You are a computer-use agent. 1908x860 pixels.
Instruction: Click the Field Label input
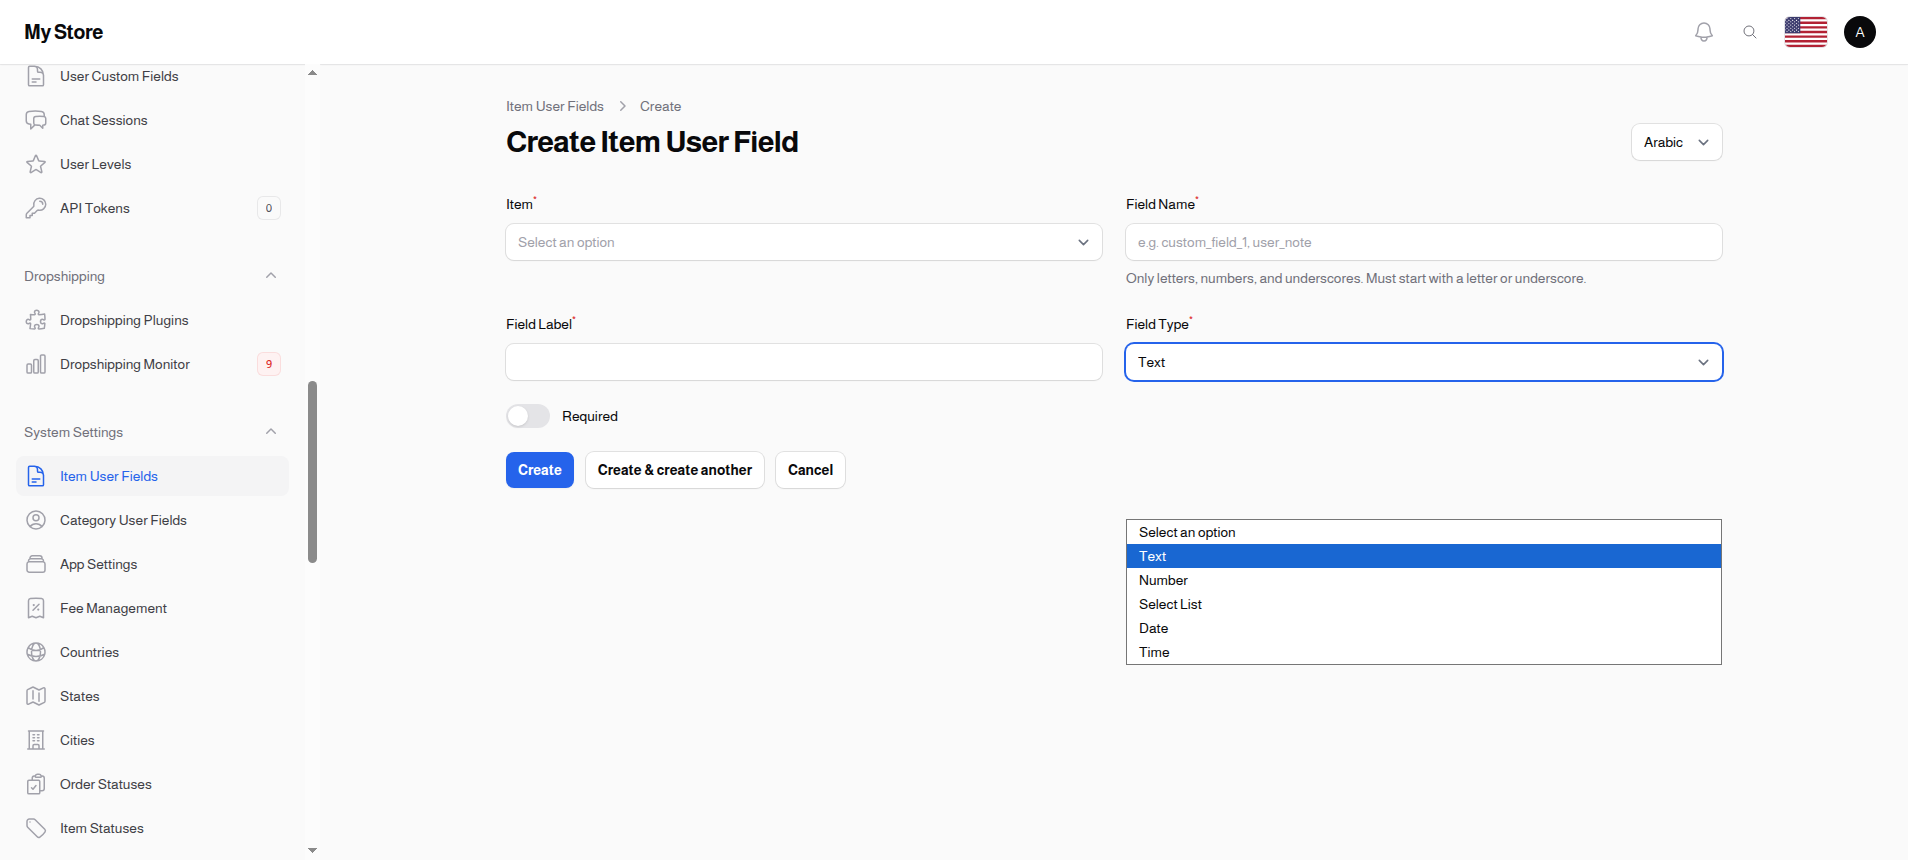[x=804, y=362]
